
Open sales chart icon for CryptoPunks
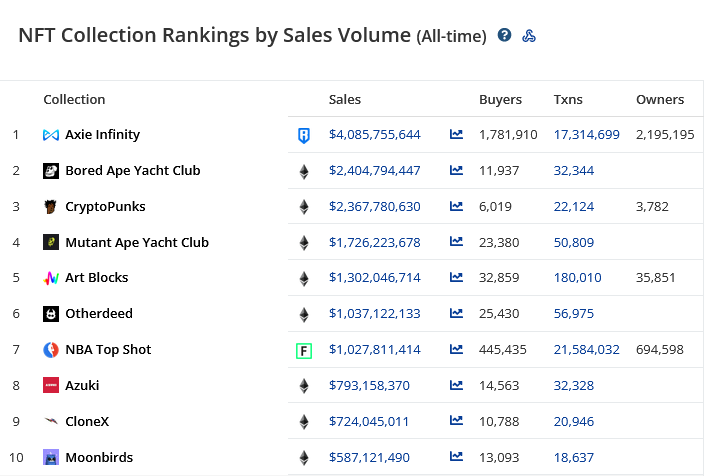(x=456, y=206)
